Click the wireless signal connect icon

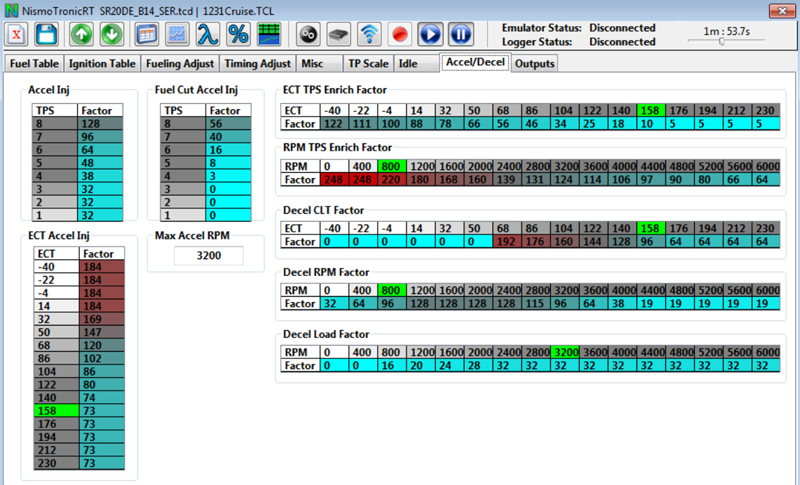tap(370, 33)
